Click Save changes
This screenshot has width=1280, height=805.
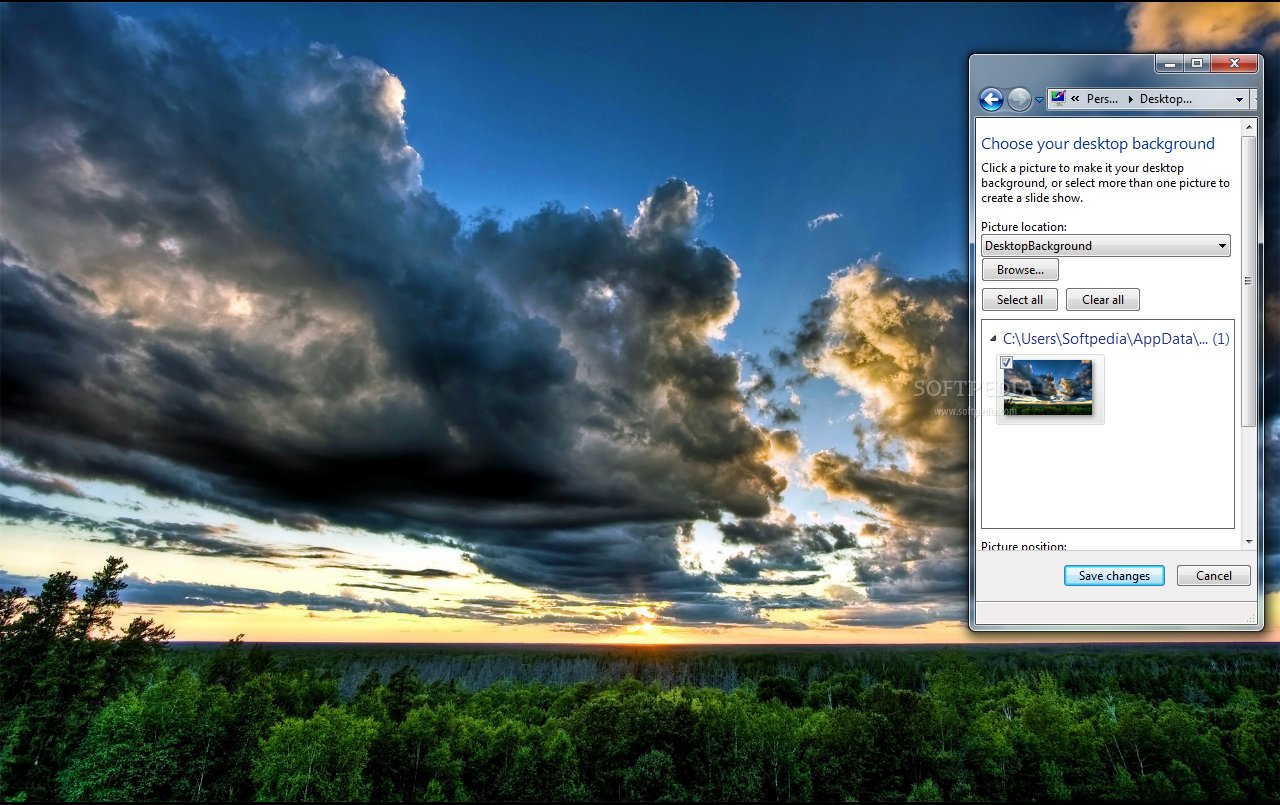click(1114, 576)
